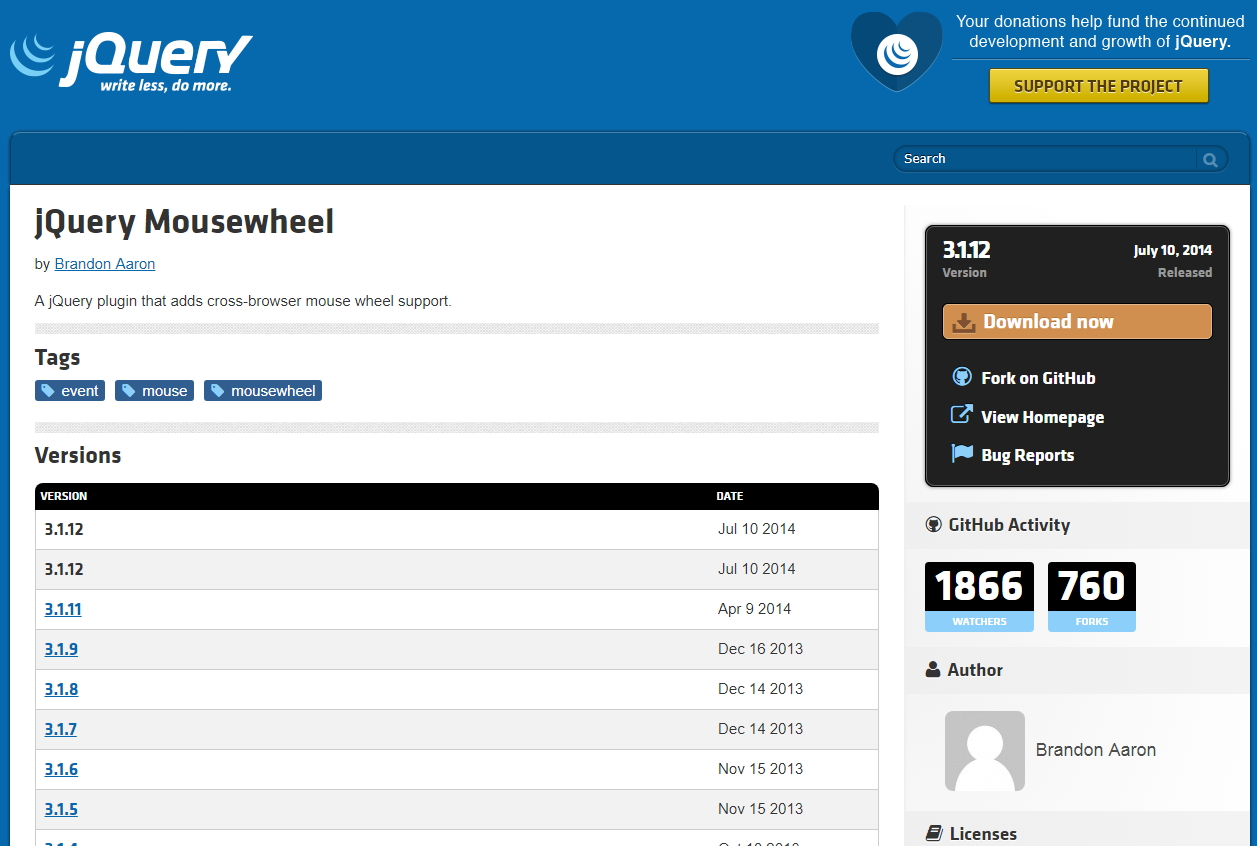Viewport: 1257px width, 846px height.
Task: Click the heart donation icon
Action: click(896, 52)
